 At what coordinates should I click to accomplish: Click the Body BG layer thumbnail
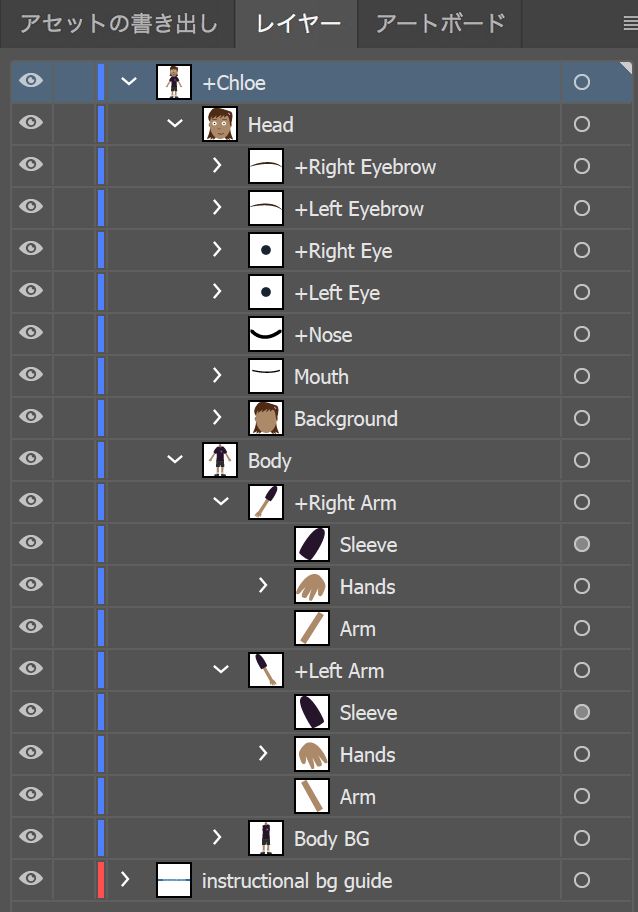point(264,838)
